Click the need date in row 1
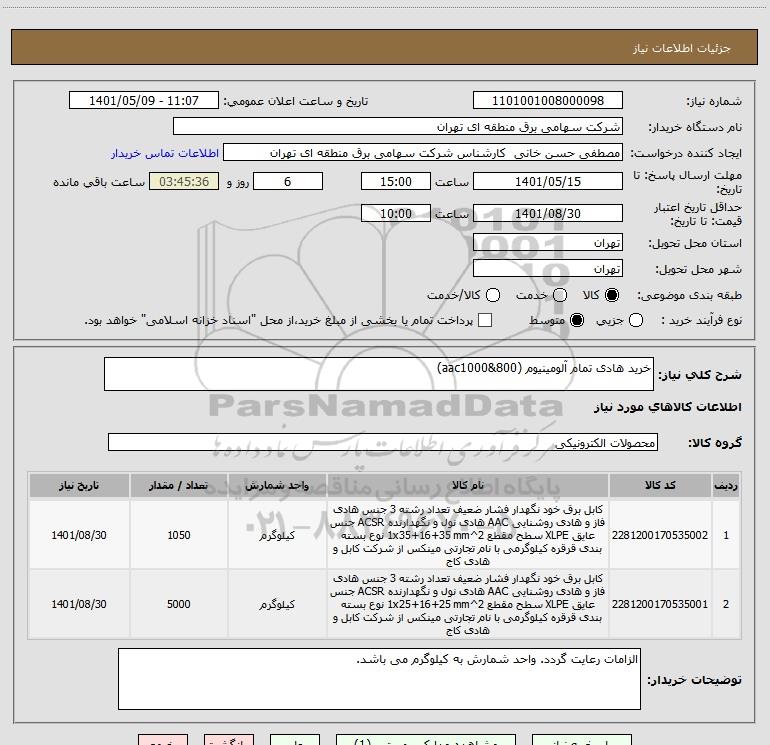Screen dimensions: 770x745 click(79, 535)
